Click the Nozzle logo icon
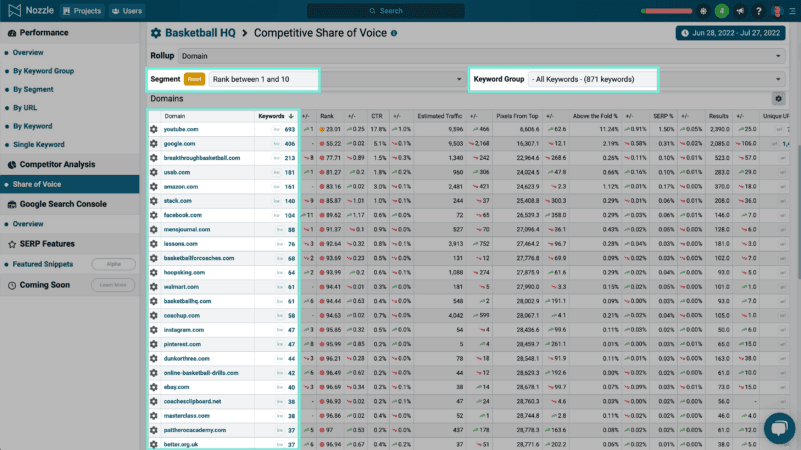Viewport: 801px width, 450px height. point(14,10)
